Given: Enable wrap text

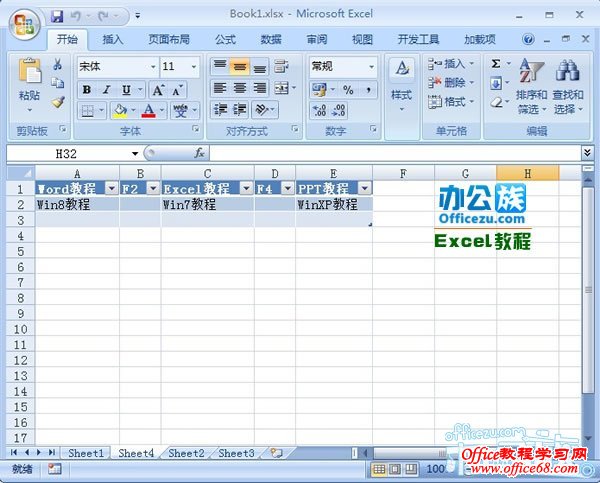Looking at the screenshot, I should tap(281, 66).
